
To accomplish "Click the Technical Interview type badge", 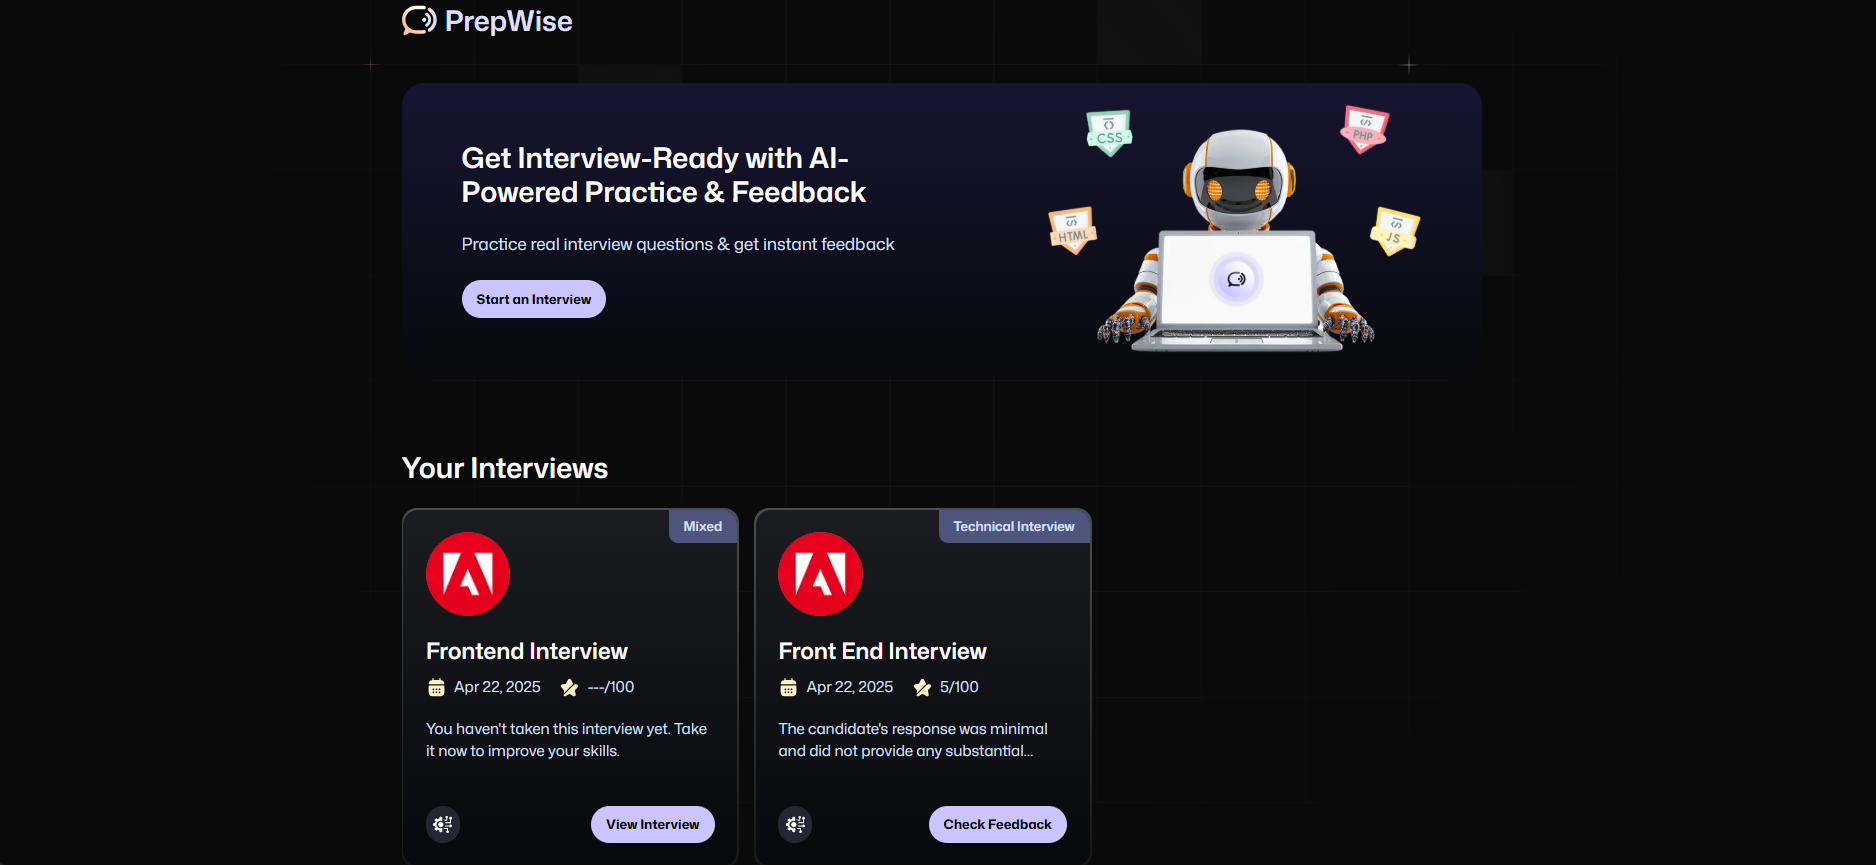I will 1014,526.
